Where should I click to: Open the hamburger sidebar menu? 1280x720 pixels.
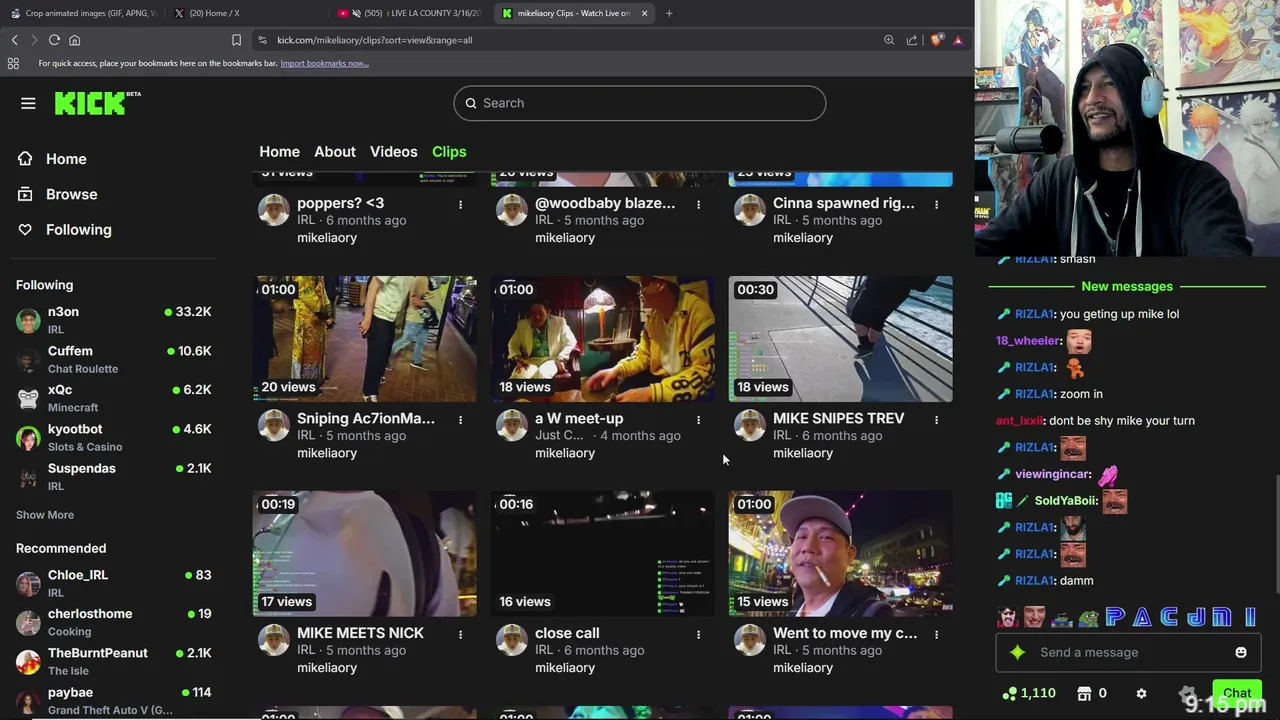(x=28, y=103)
